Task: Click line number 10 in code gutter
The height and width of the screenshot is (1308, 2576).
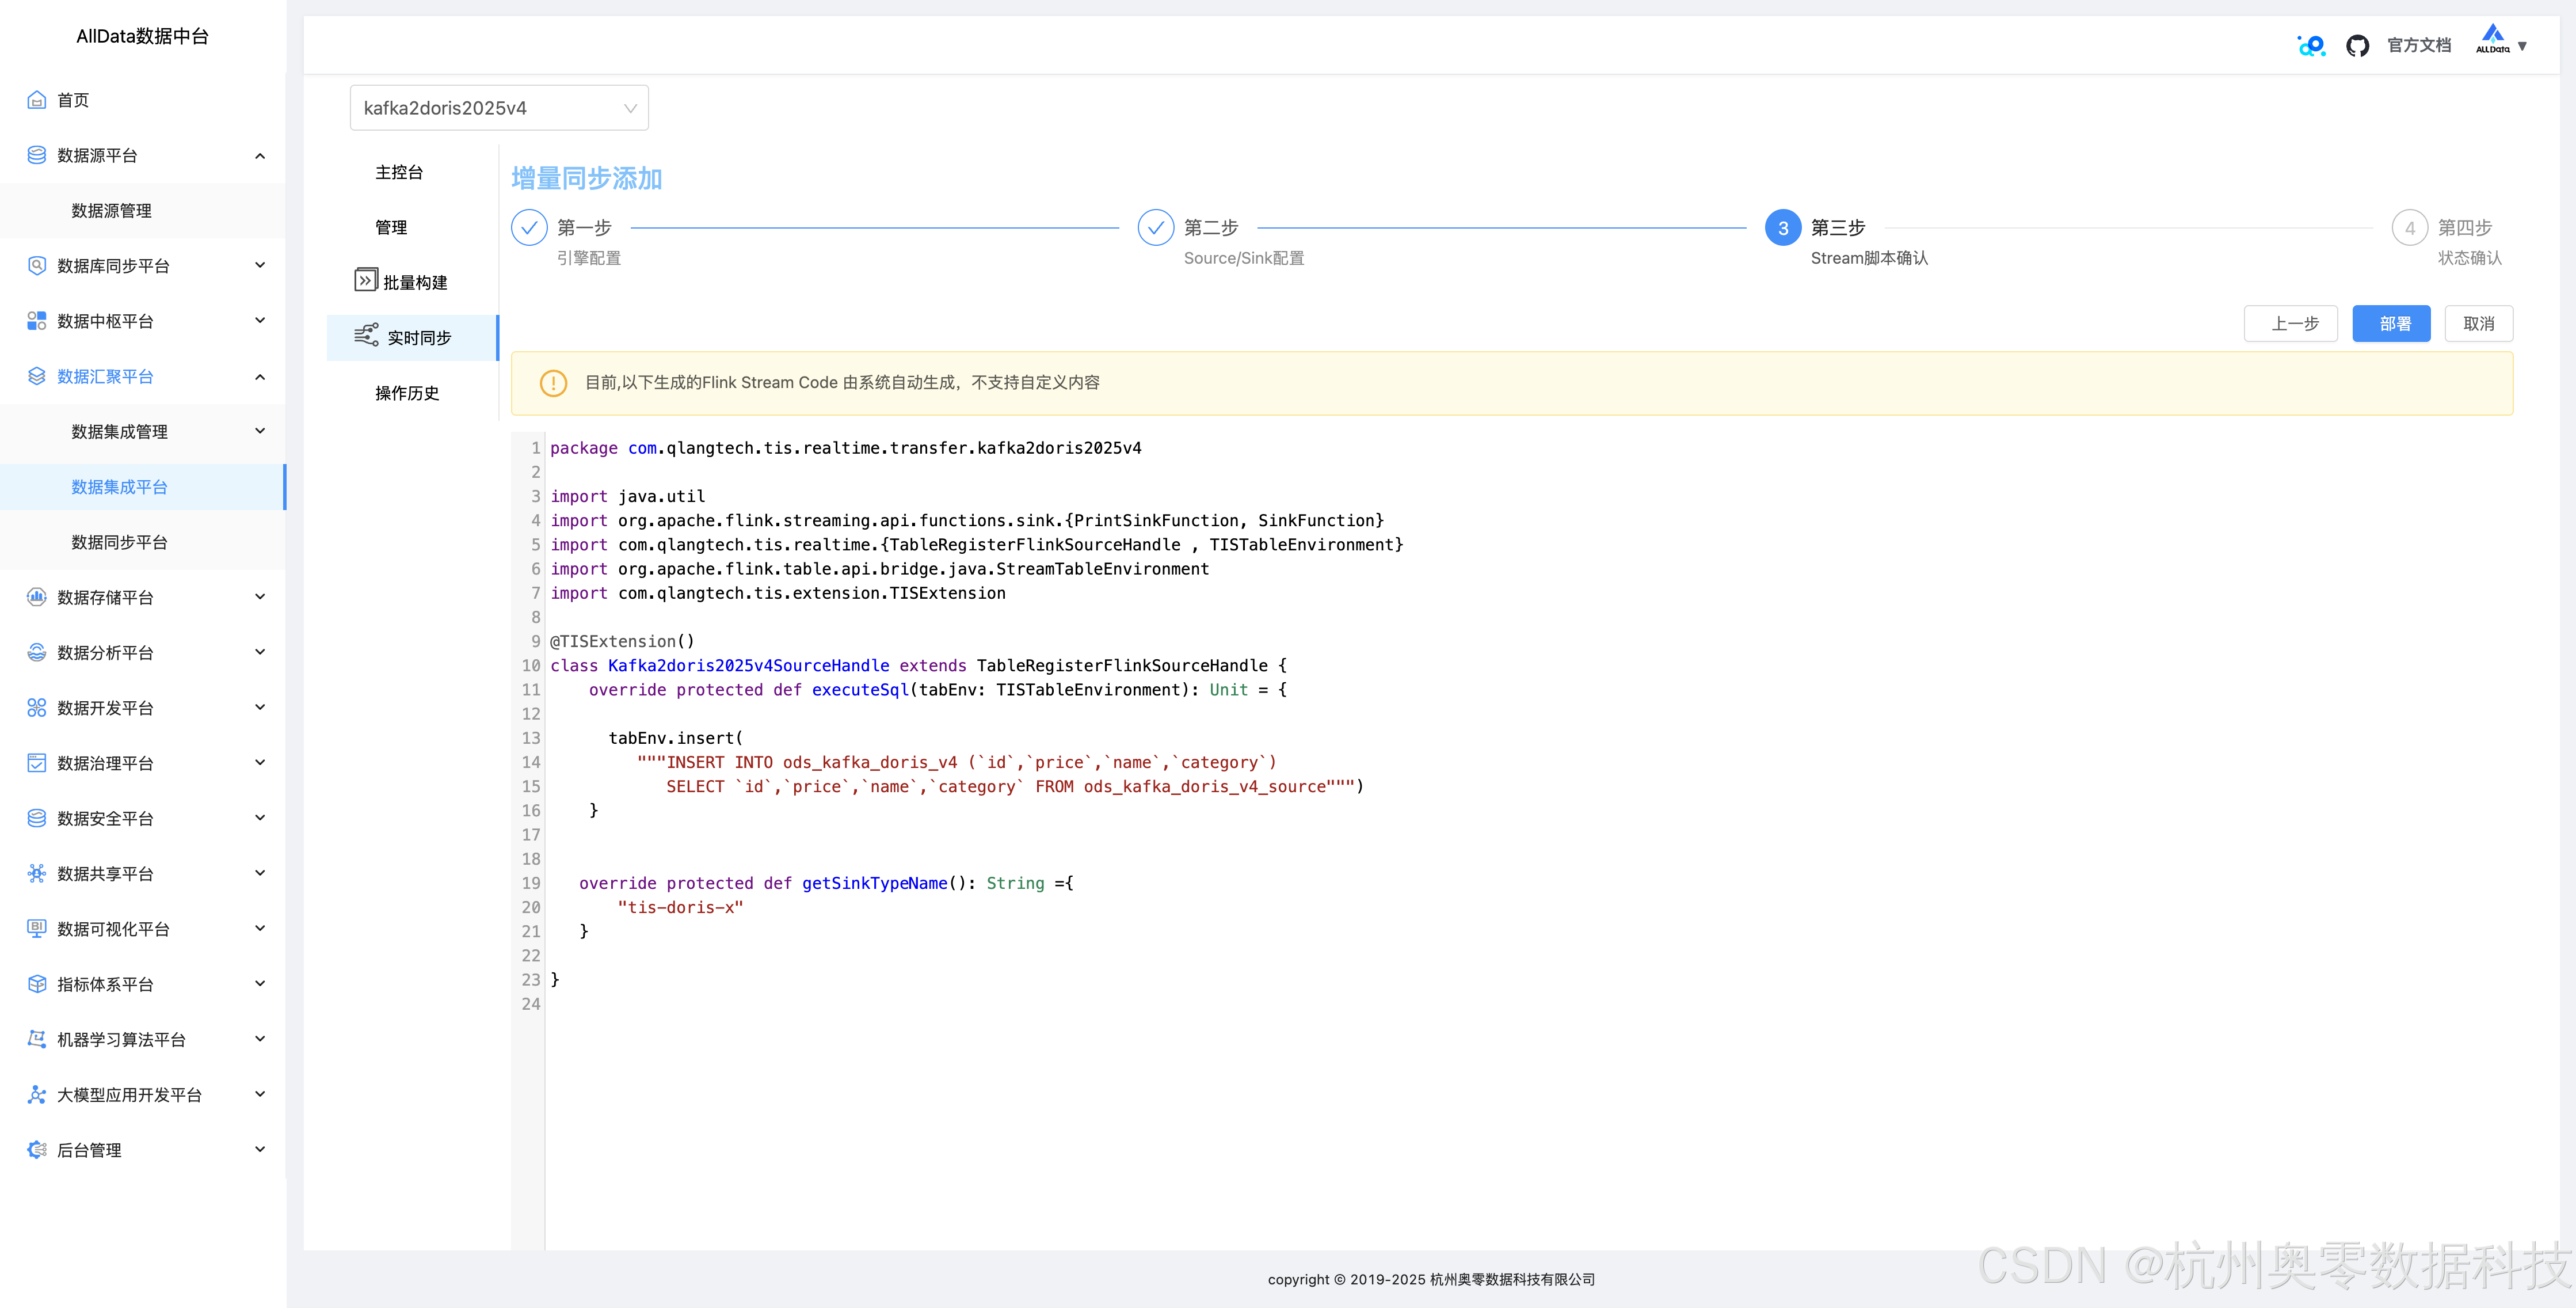Action: tap(530, 665)
